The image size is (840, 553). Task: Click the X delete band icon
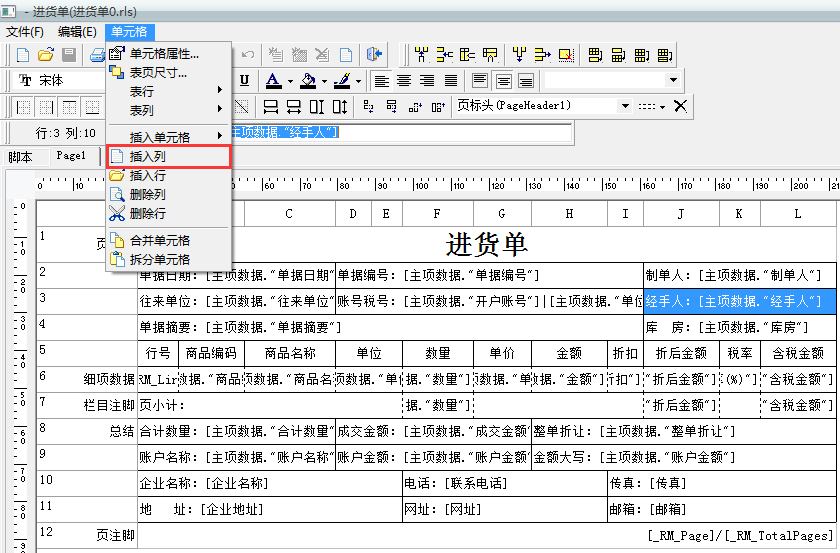tap(680, 106)
